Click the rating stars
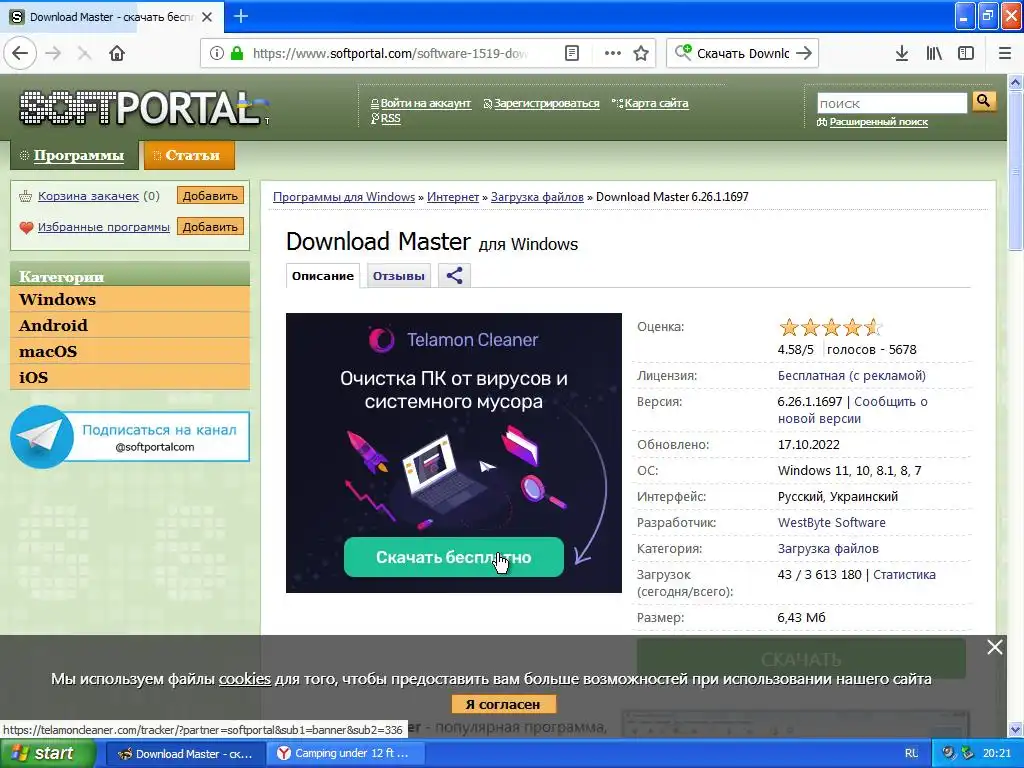Viewport: 1024px width, 768px height. pos(830,327)
